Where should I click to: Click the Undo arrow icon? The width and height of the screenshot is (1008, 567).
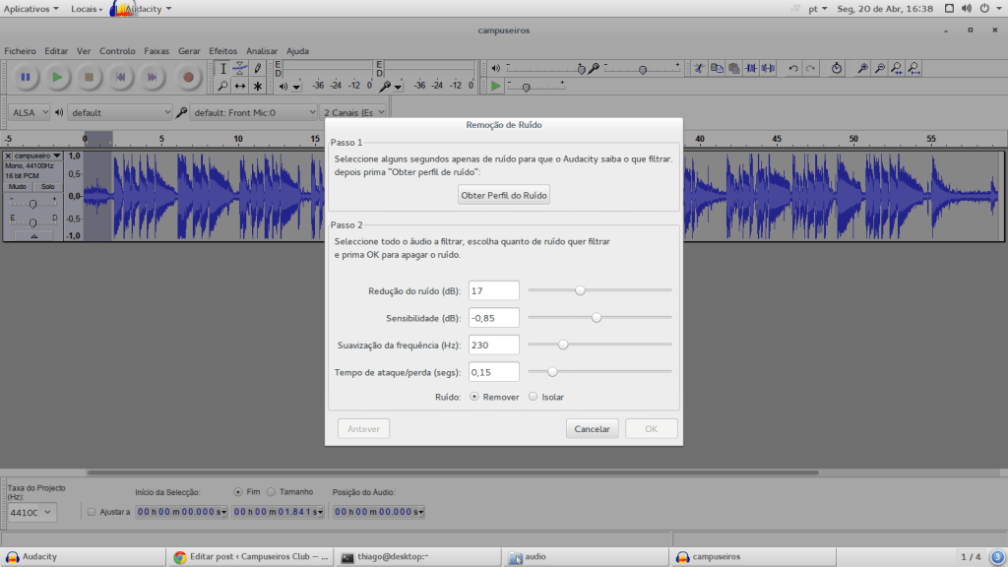[x=793, y=69]
